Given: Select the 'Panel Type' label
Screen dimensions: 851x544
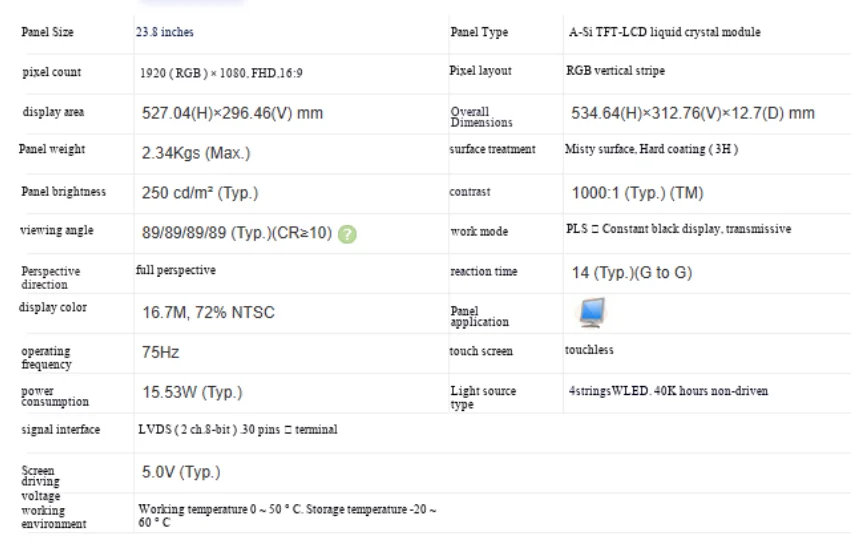Looking at the screenshot, I should [x=479, y=32].
